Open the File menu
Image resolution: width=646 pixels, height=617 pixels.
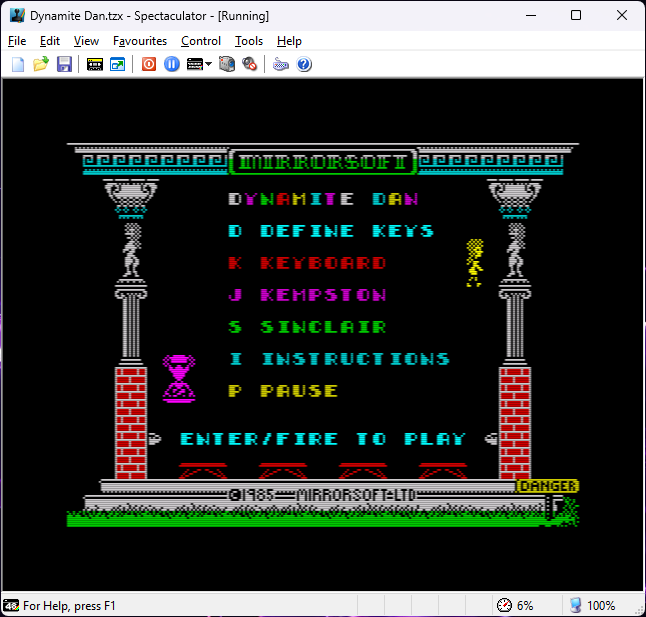point(17,41)
